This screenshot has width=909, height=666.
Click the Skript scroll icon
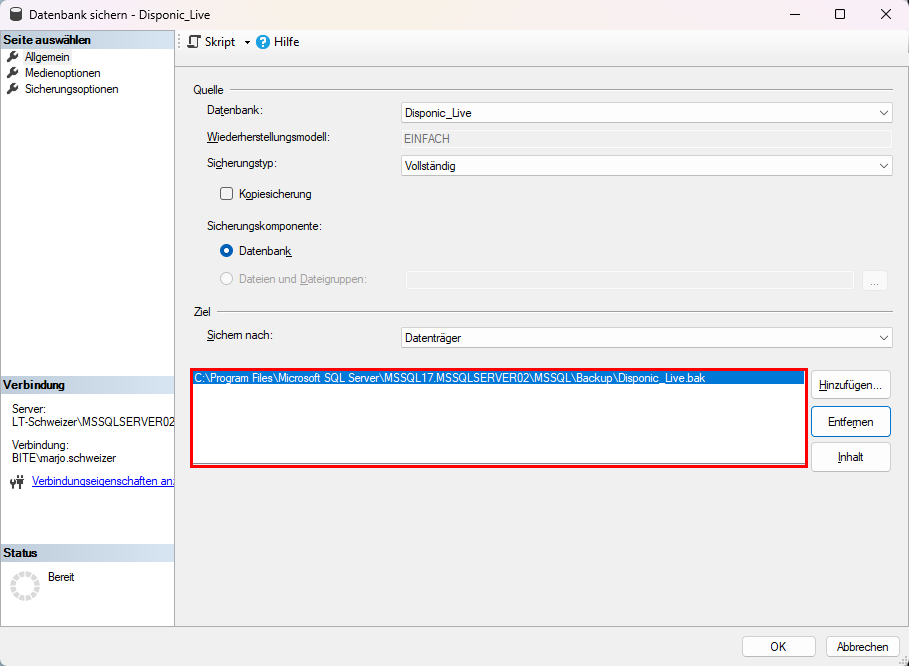click(x=195, y=42)
